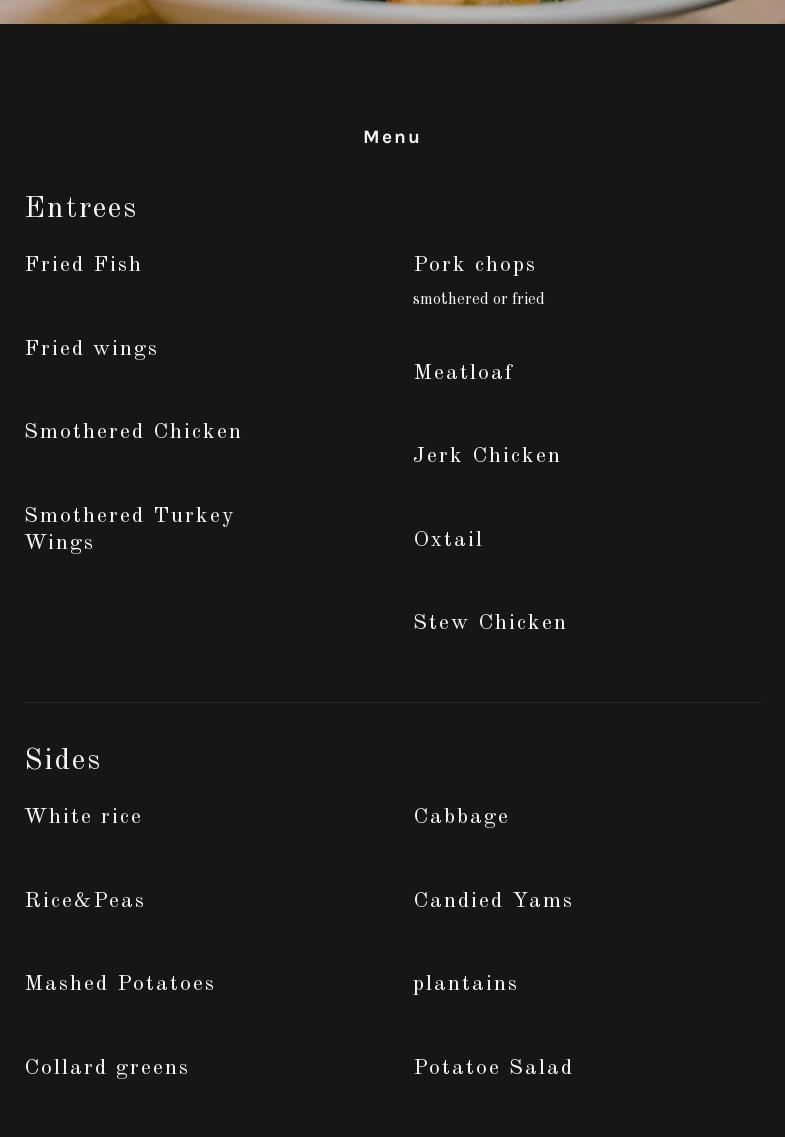This screenshot has width=785, height=1137.
Task: Select Rice&Peas from sides
Action: click(x=85, y=901)
